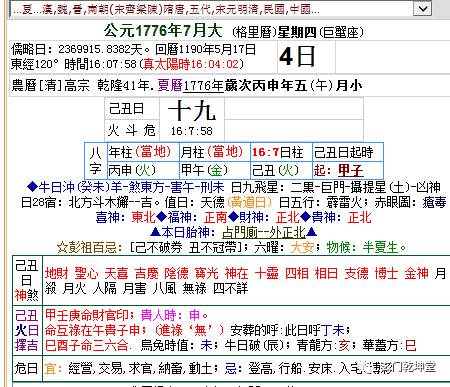Select the 年柱(當地) column header
This screenshot has width=450, height=387.
tap(143, 152)
